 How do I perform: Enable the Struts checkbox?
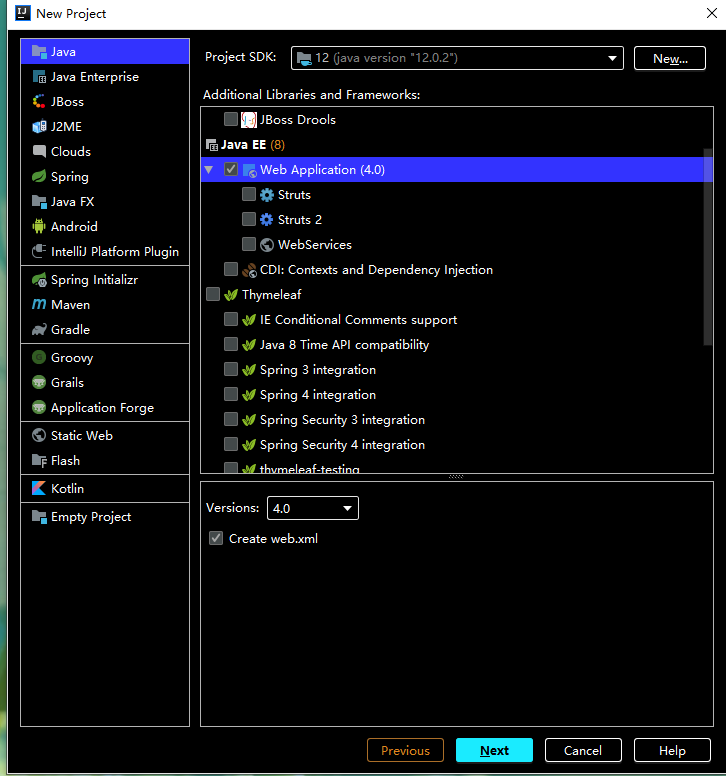click(249, 194)
